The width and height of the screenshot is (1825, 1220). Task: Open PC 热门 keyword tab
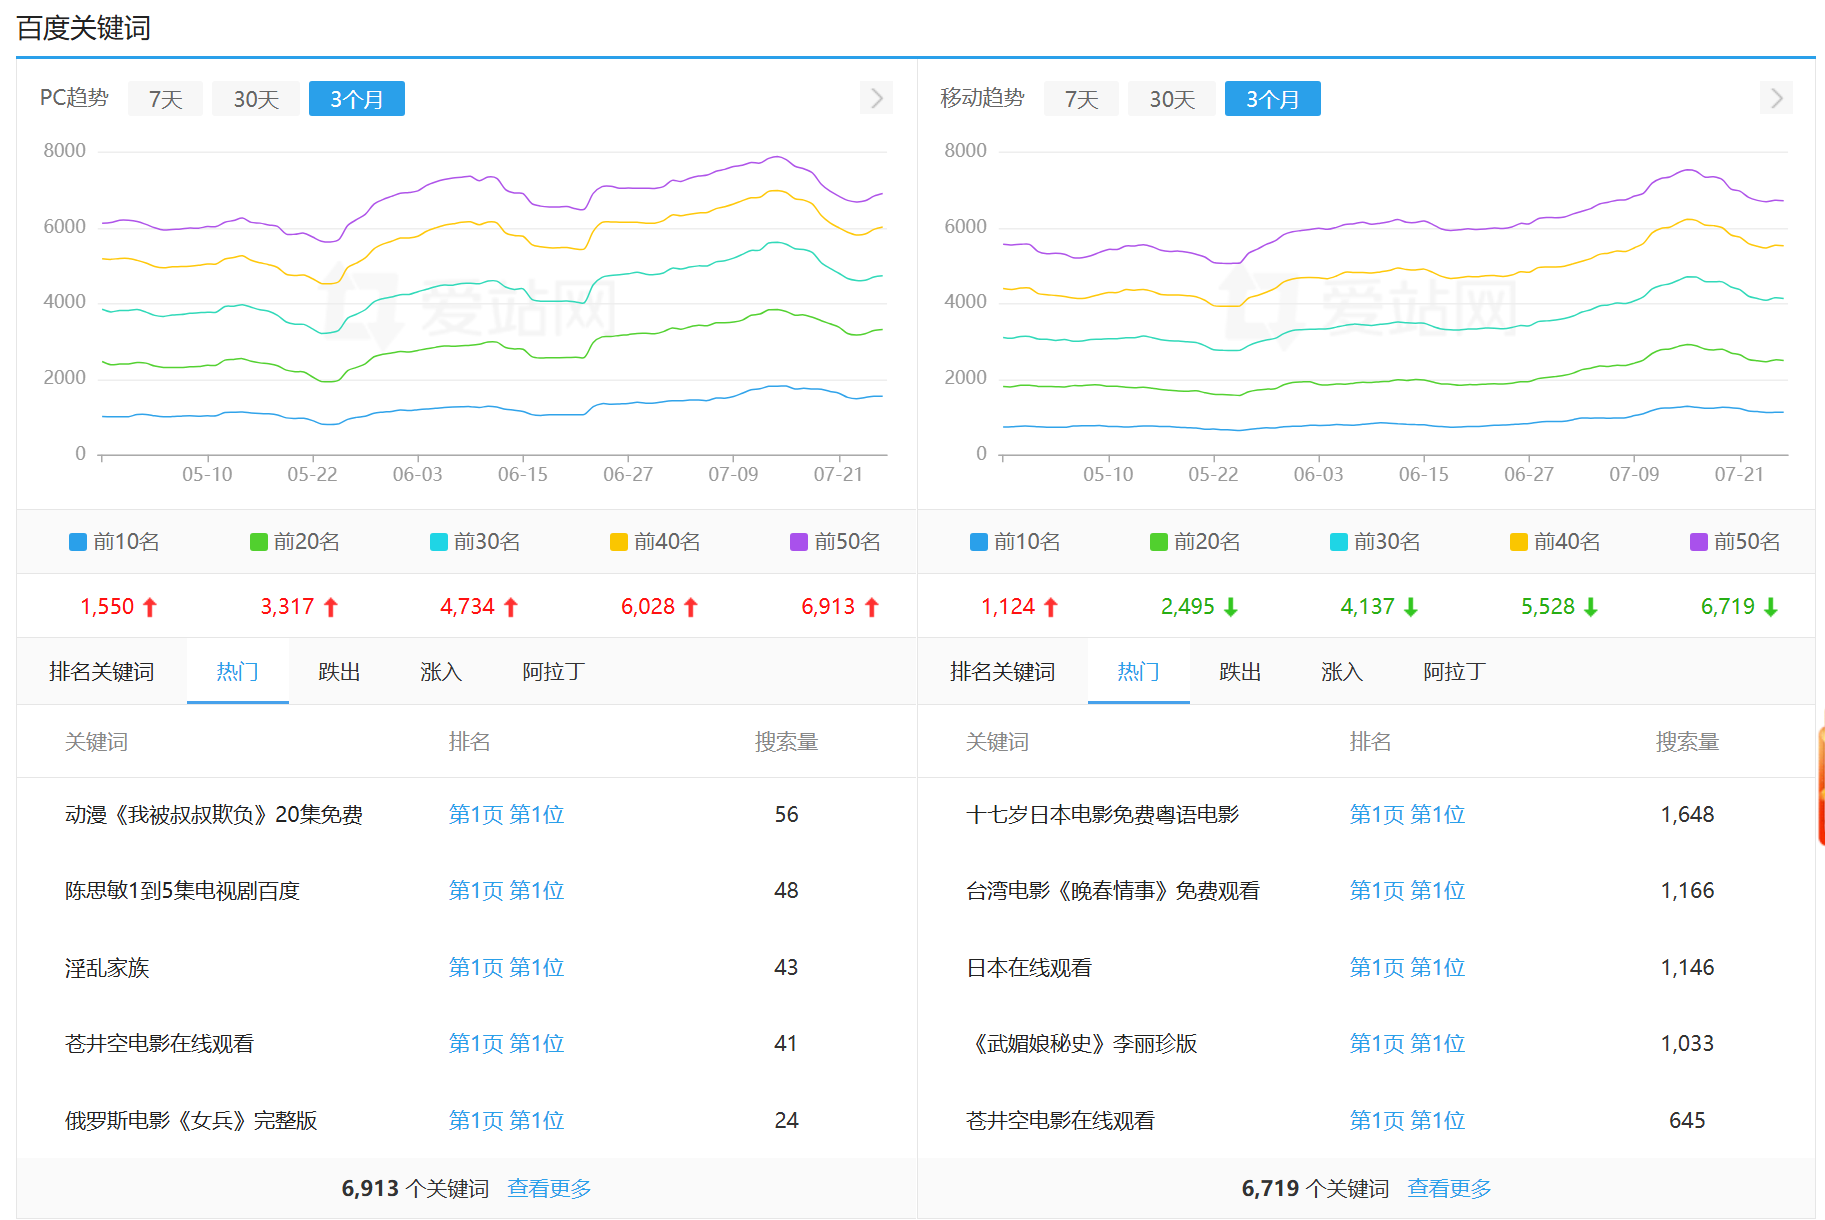pyautogui.click(x=238, y=671)
